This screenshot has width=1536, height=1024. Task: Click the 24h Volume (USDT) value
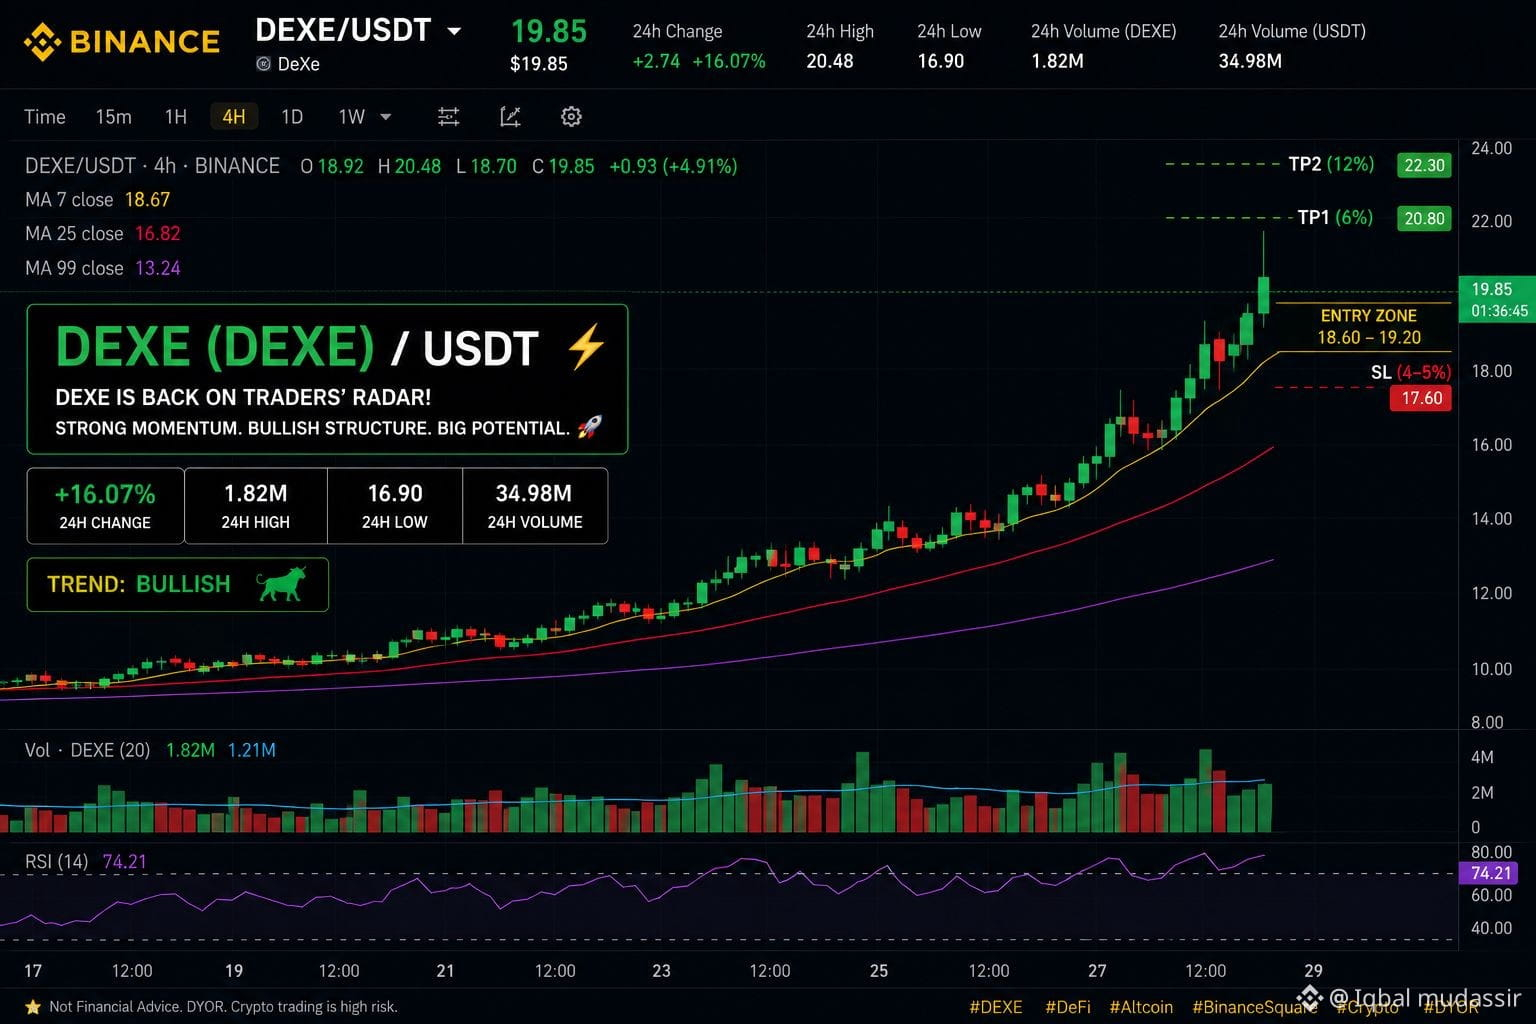click(x=1250, y=61)
